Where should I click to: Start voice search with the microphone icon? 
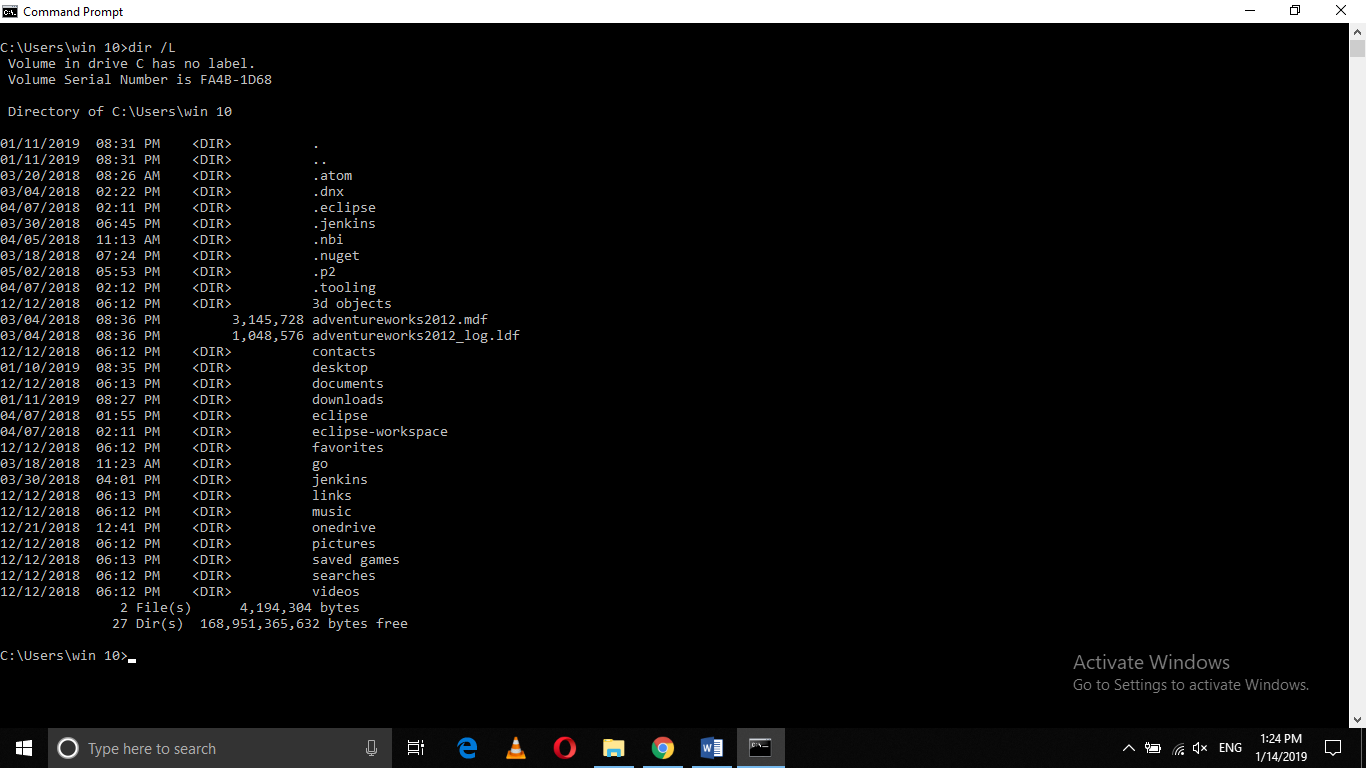pos(371,748)
